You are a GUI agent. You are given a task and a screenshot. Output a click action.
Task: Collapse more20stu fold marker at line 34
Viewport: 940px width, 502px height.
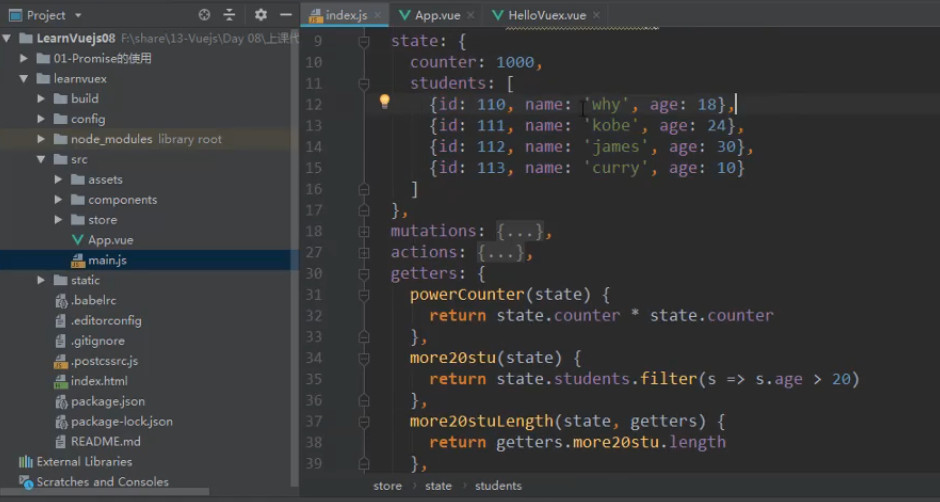click(364, 358)
